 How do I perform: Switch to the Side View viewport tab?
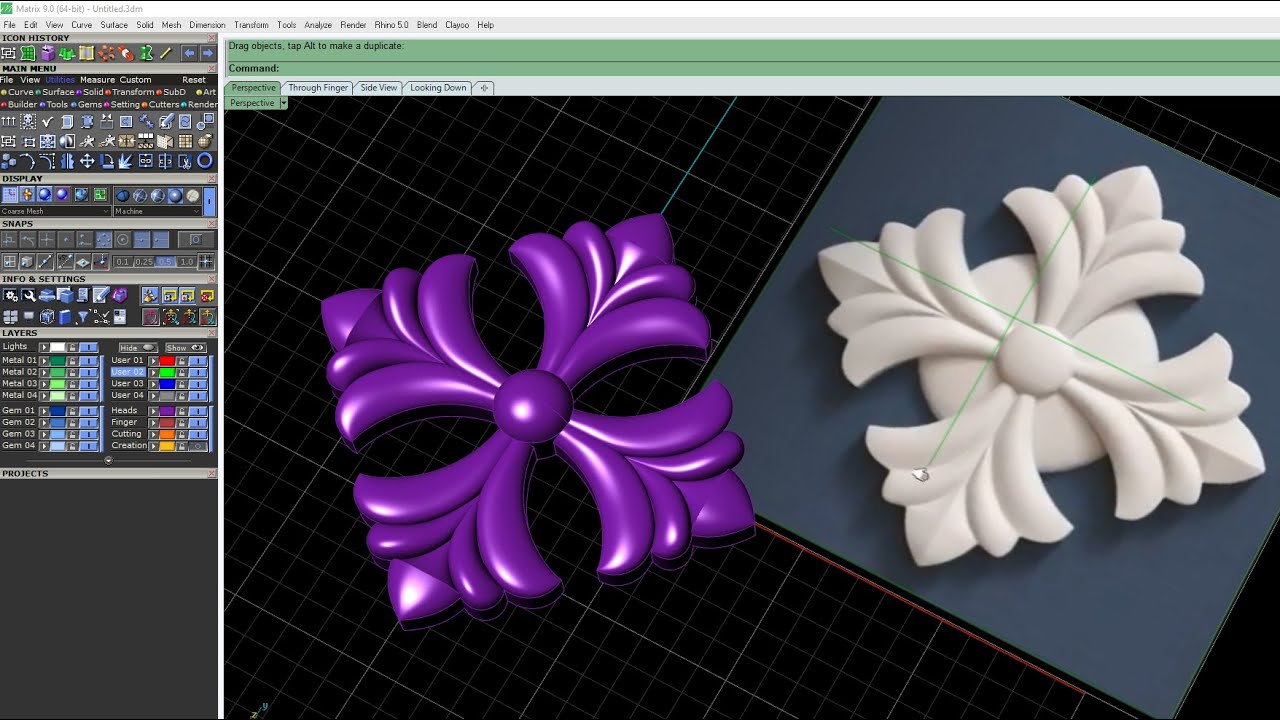pos(379,88)
